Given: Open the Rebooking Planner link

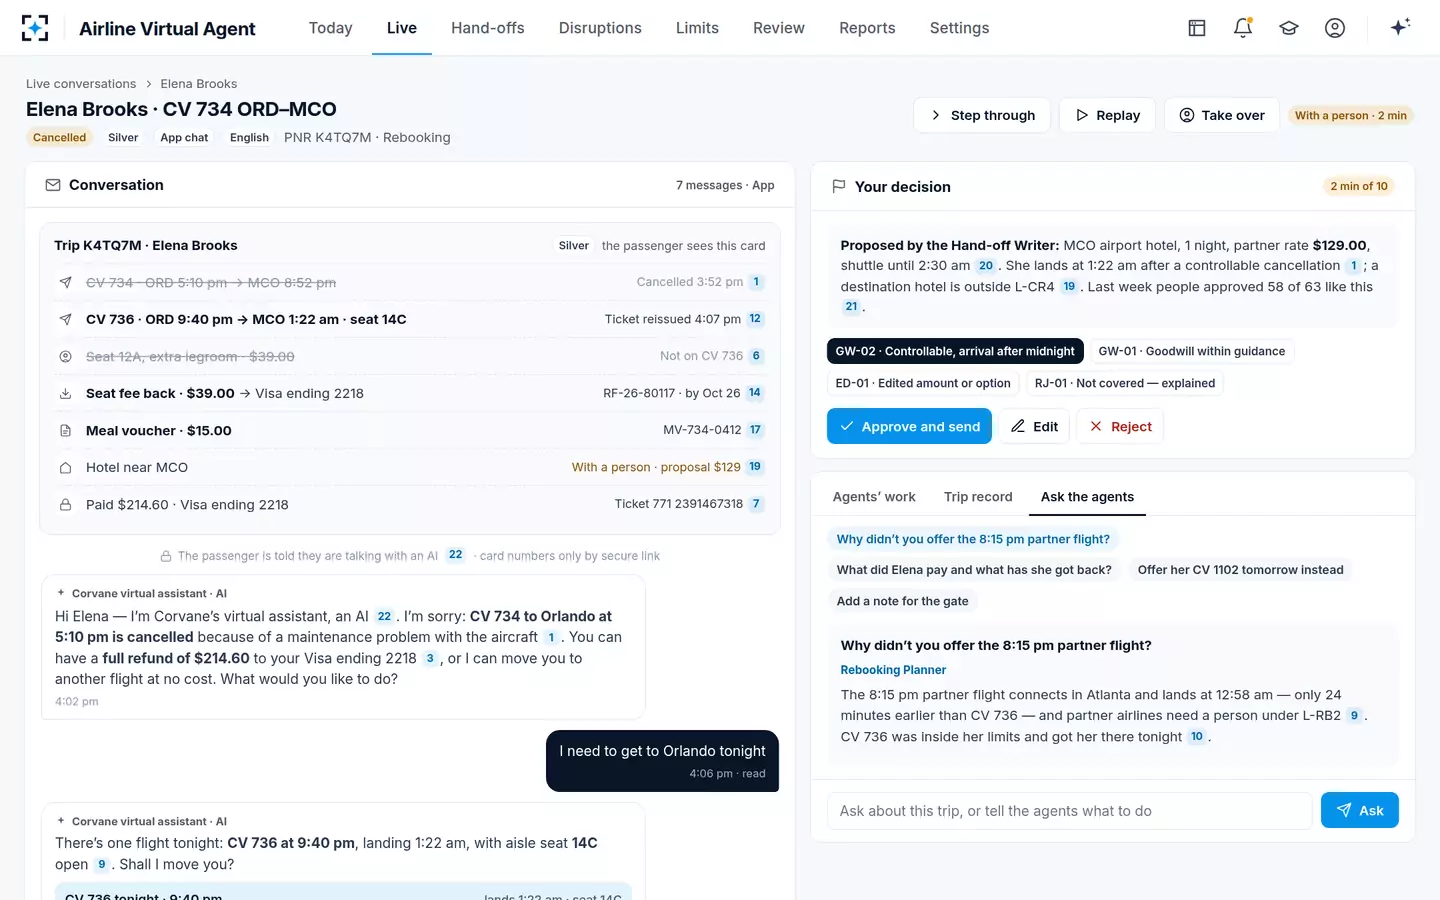Looking at the screenshot, I should (893, 670).
